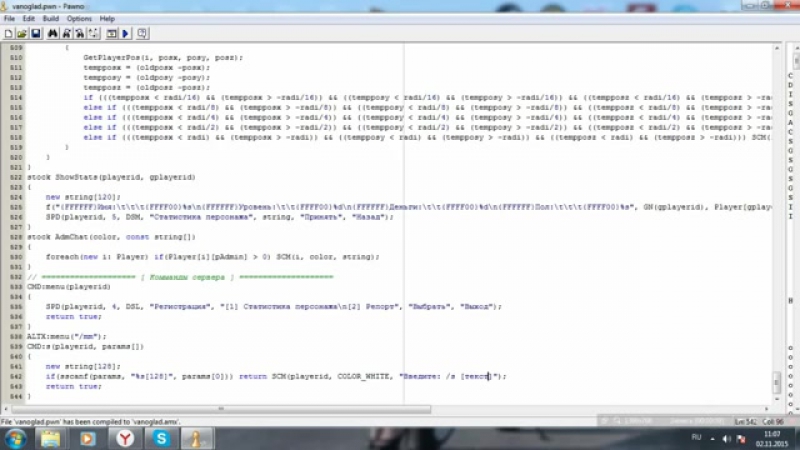800x450 pixels.
Task: Open Skype from the taskbar
Action: tap(161, 439)
